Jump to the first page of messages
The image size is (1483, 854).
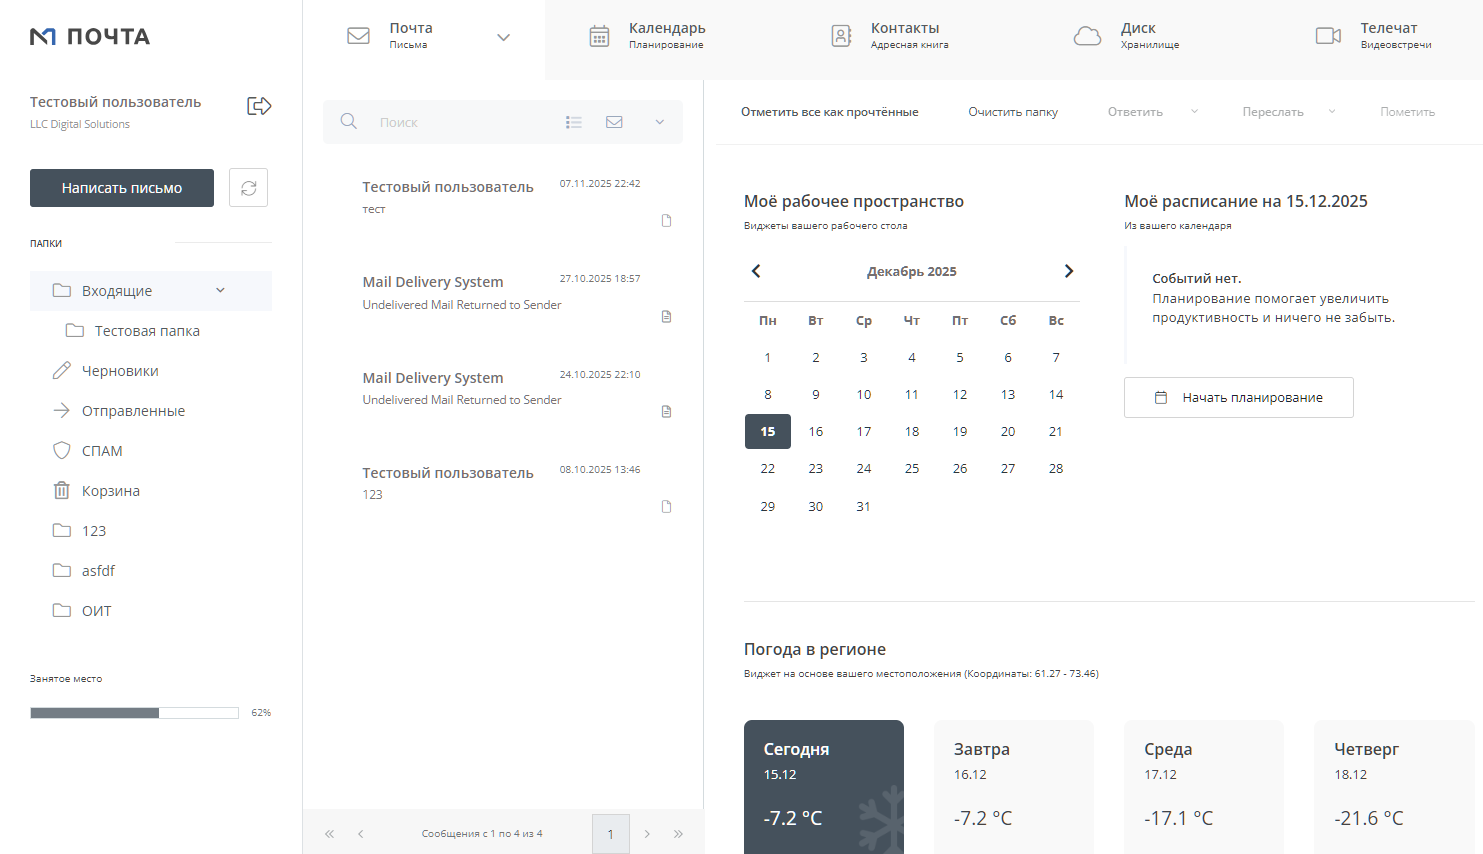[329, 834]
